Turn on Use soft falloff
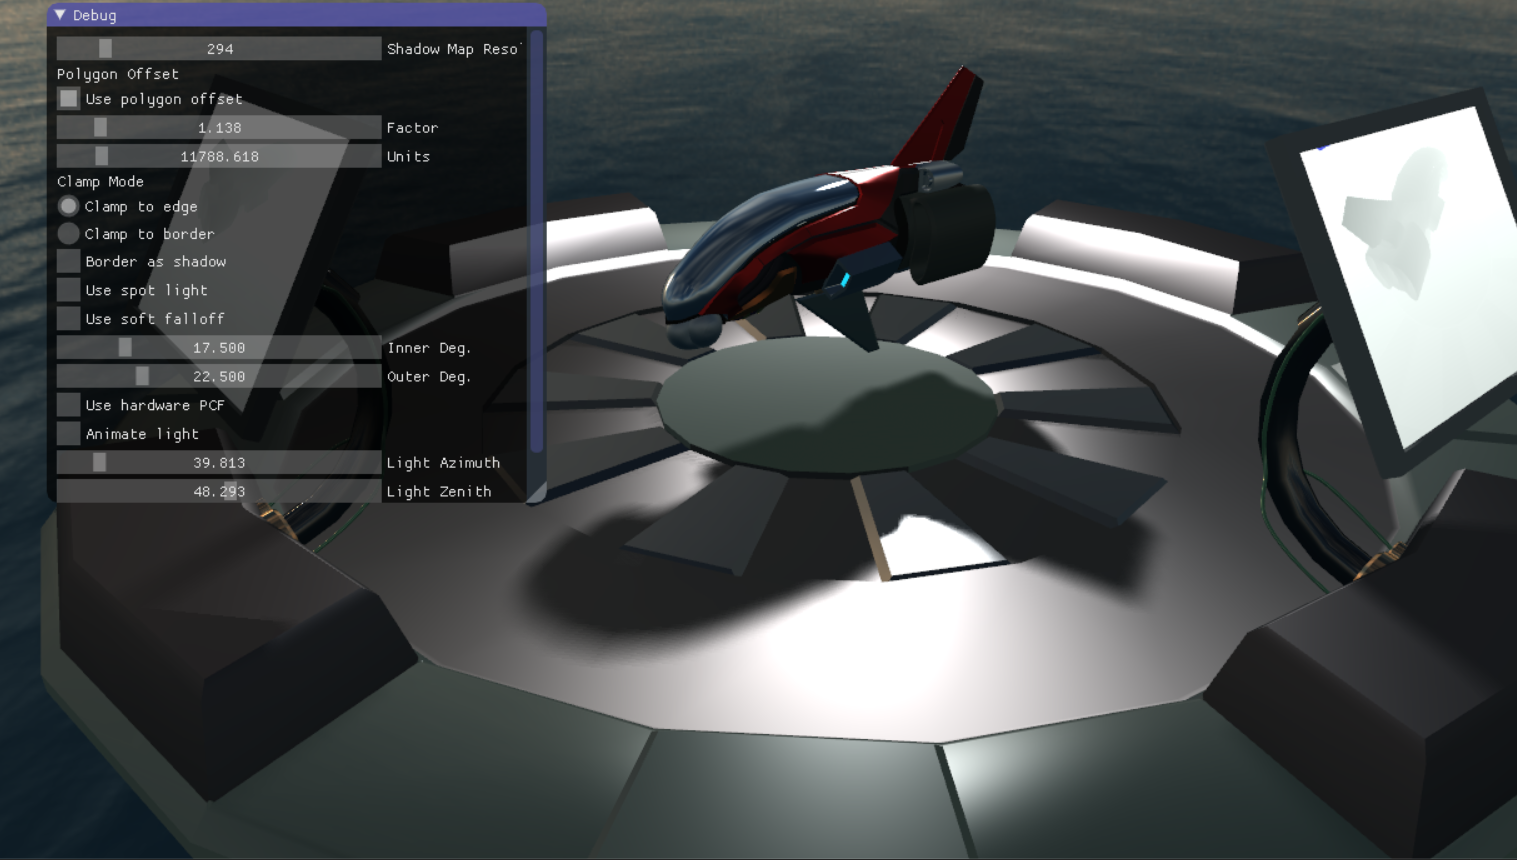The height and width of the screenshot is (860, 1517). coord(68,319)
